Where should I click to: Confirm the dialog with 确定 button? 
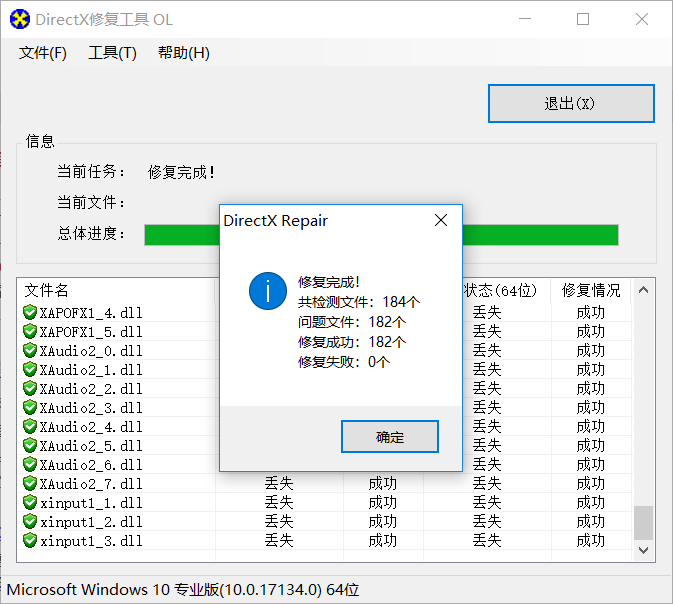[390, 437]
